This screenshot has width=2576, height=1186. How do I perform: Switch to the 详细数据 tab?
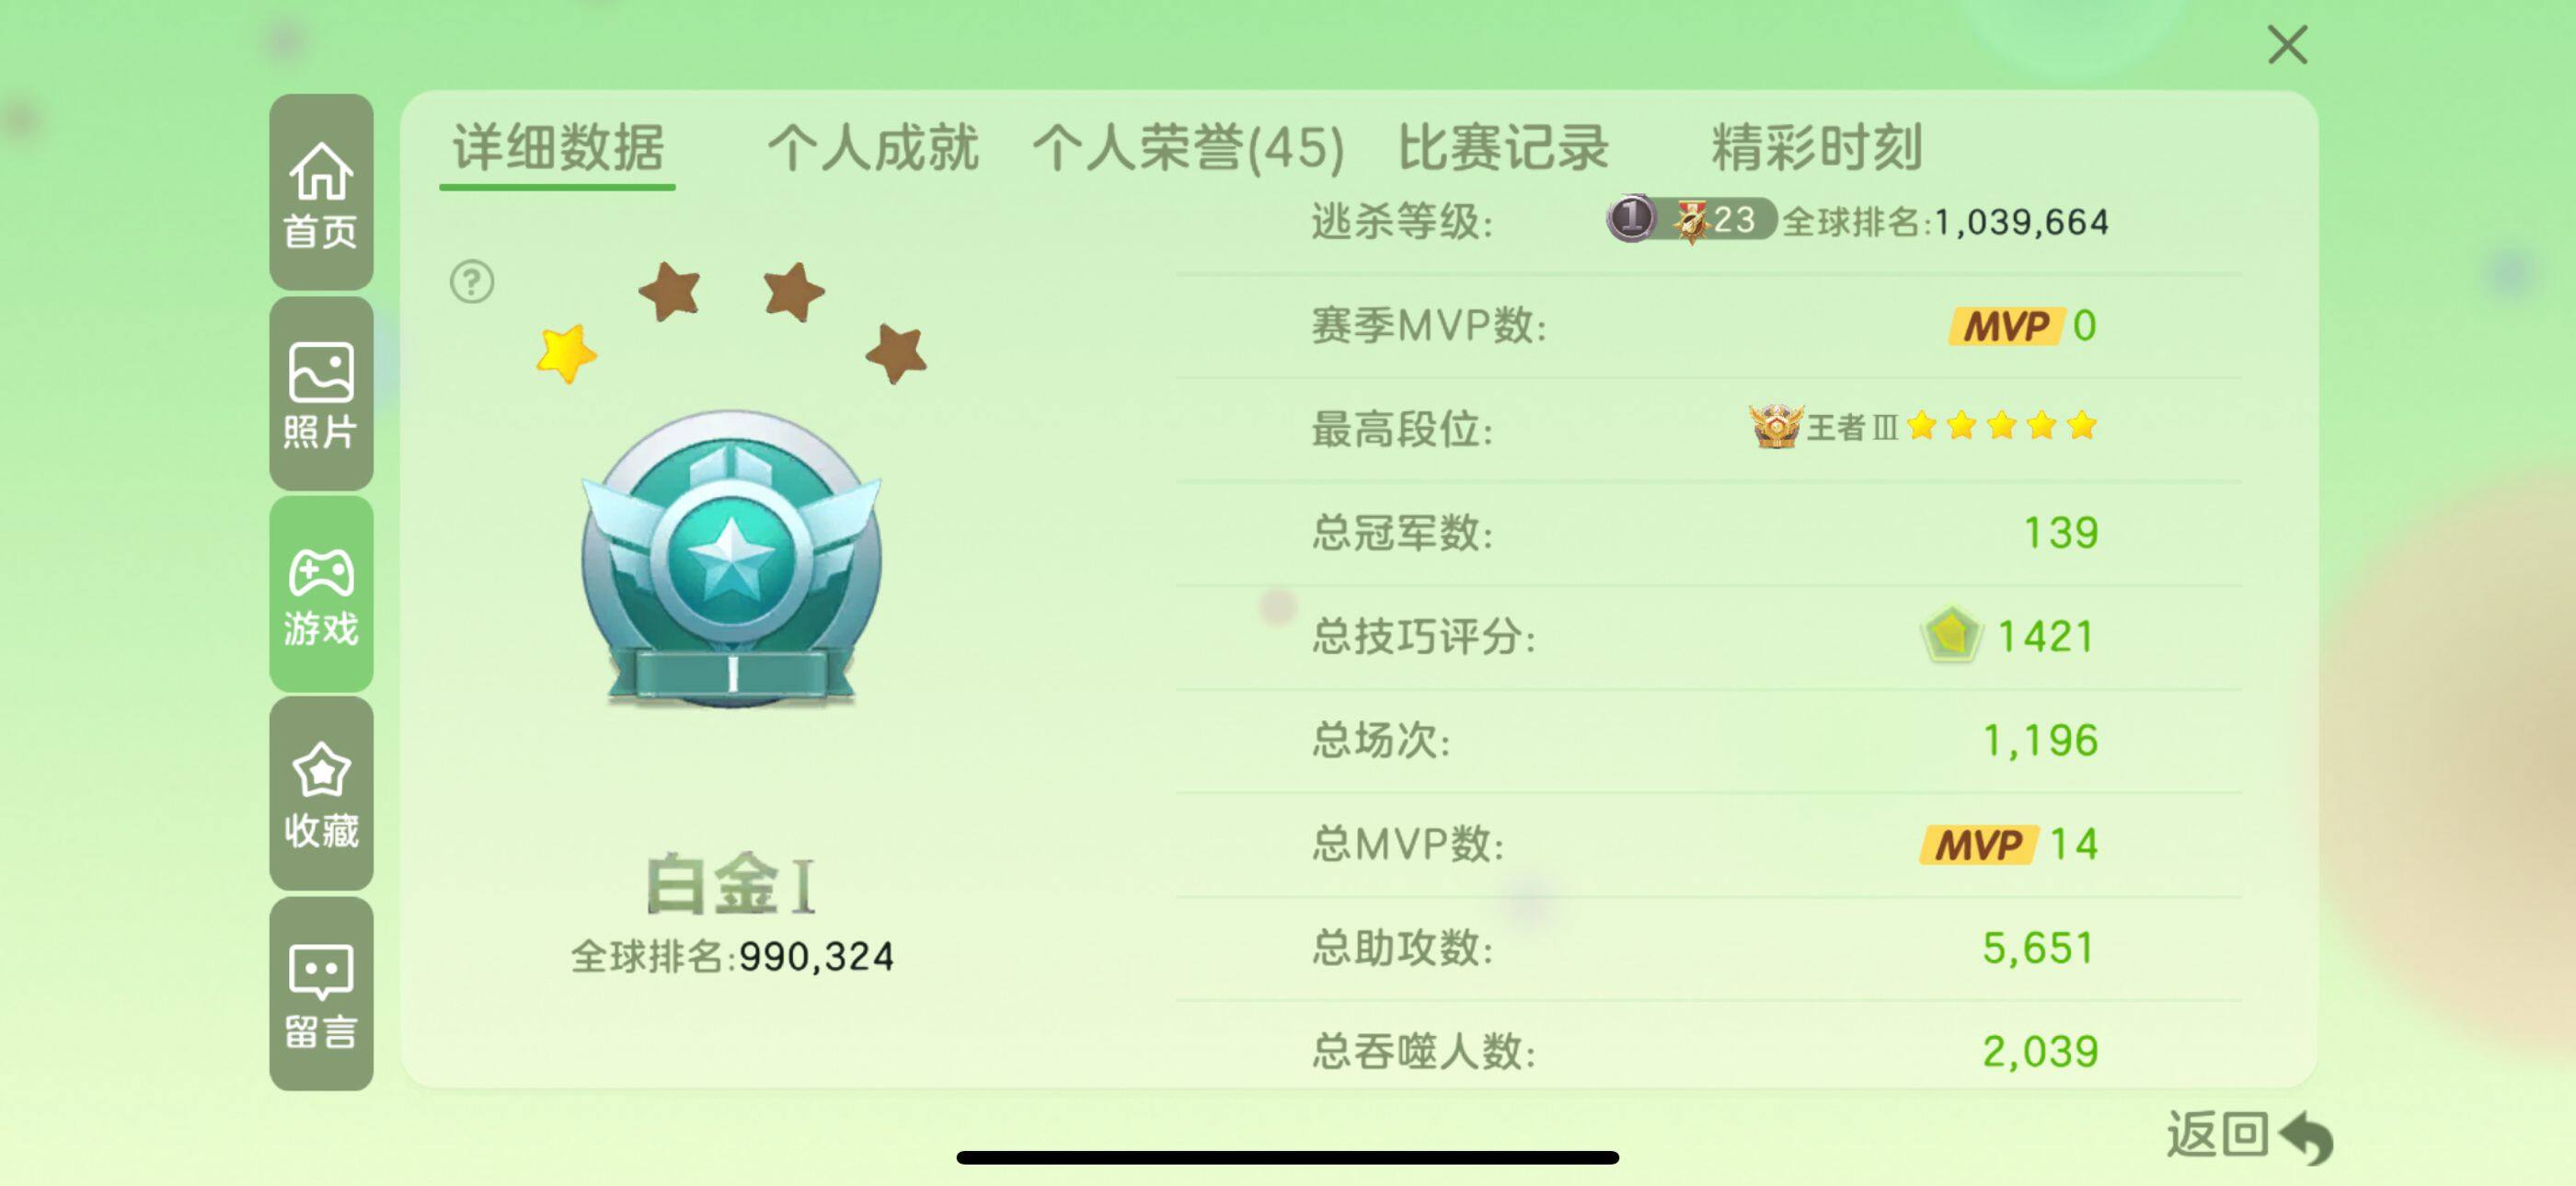558,148
